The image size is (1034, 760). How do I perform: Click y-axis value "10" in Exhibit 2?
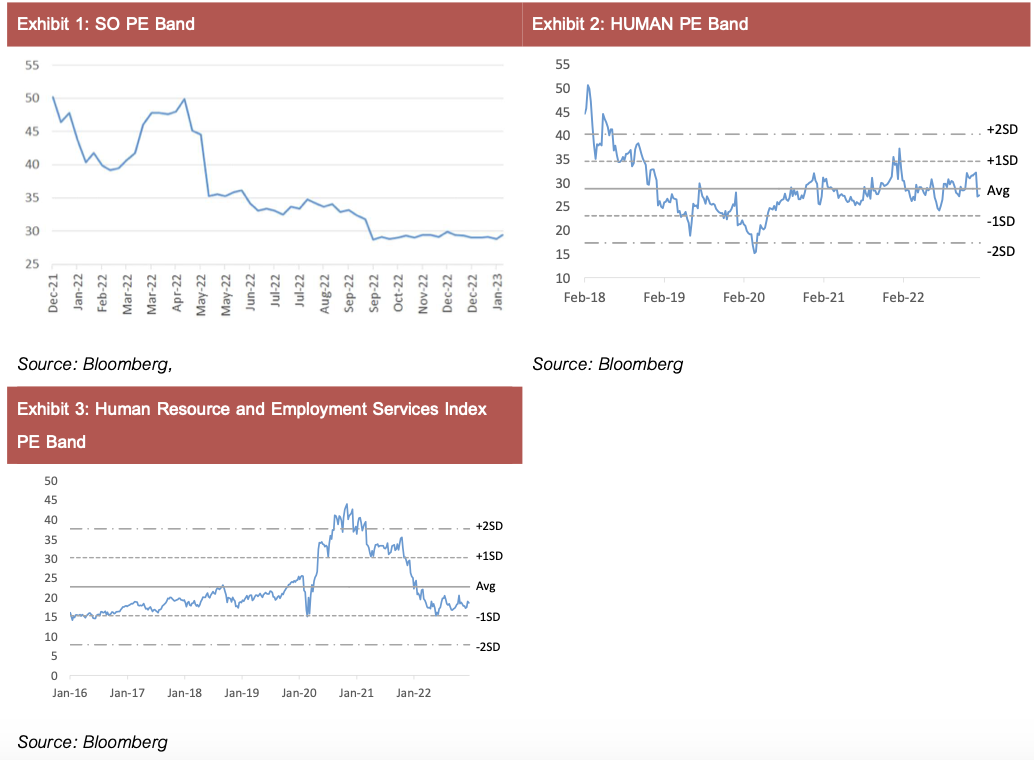563,278
